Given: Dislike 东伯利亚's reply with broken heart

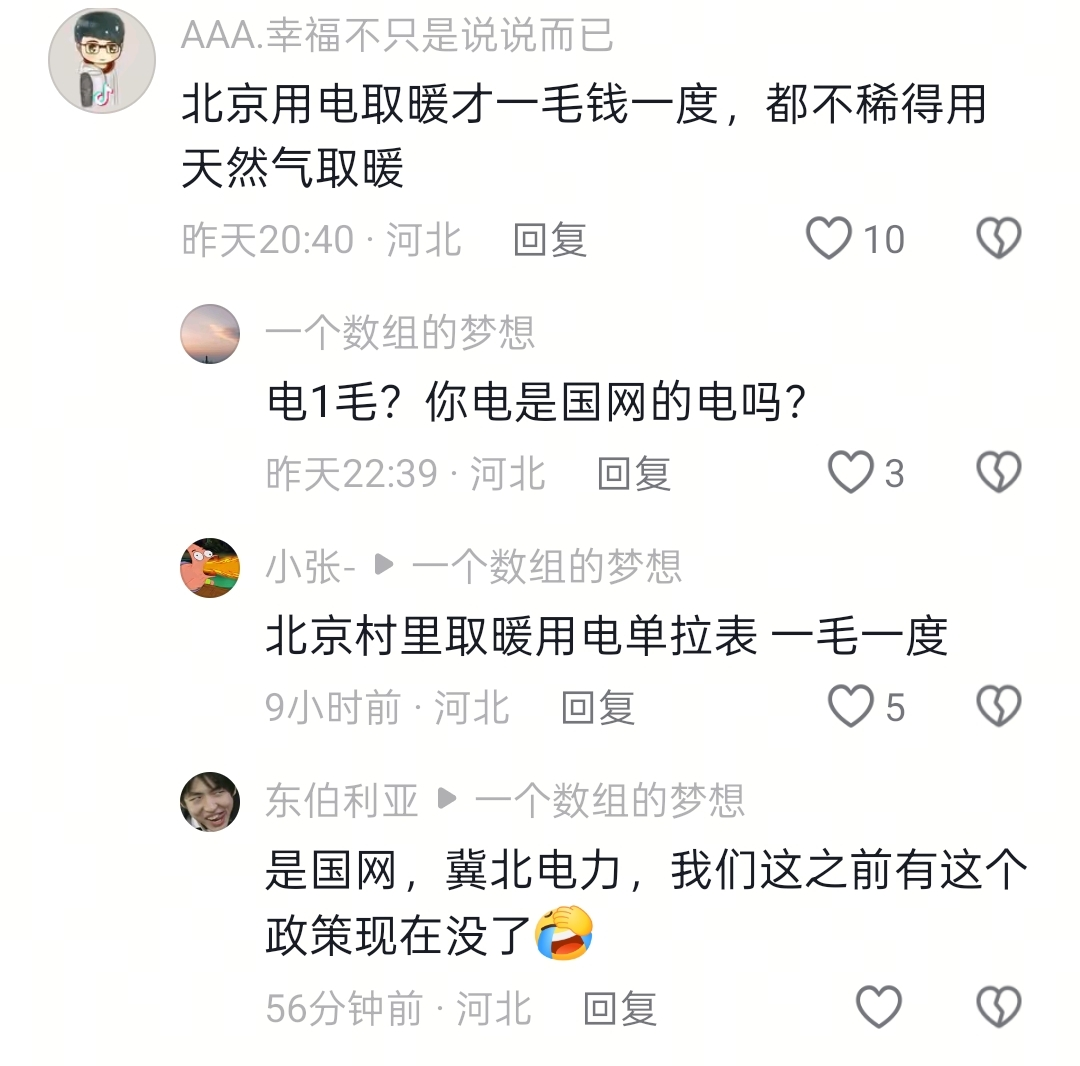Looking at the screenshot, I should 998,1008.
